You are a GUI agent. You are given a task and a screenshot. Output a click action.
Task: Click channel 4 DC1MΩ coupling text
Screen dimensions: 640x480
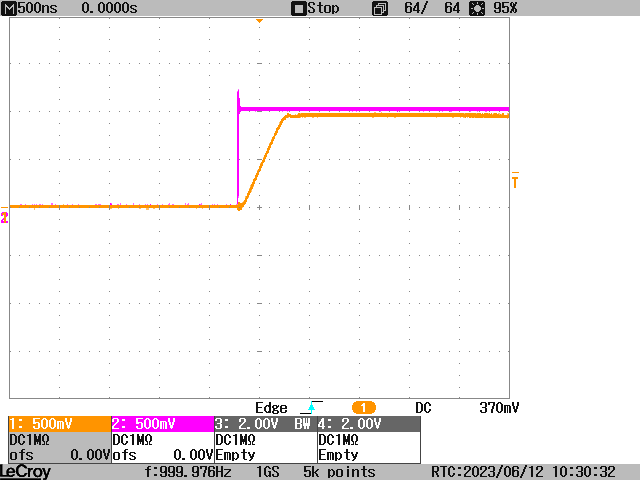pos(338,440)
